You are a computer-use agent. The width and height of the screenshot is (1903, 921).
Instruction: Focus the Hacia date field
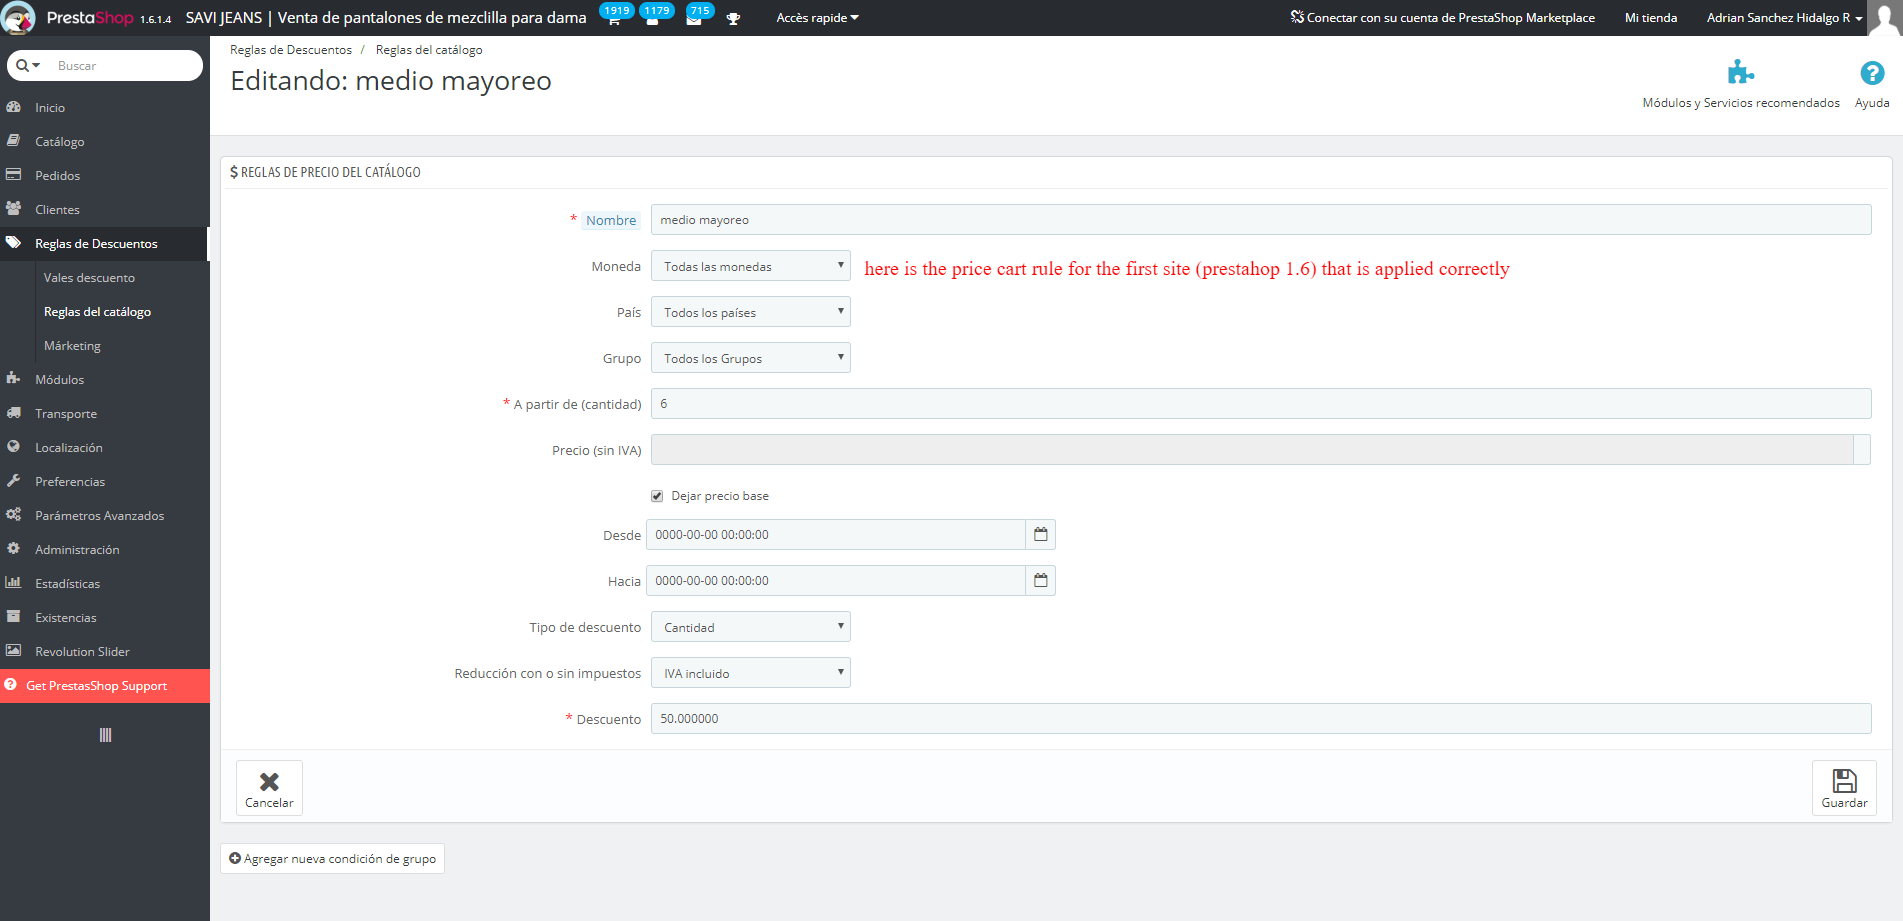(836, 581)
